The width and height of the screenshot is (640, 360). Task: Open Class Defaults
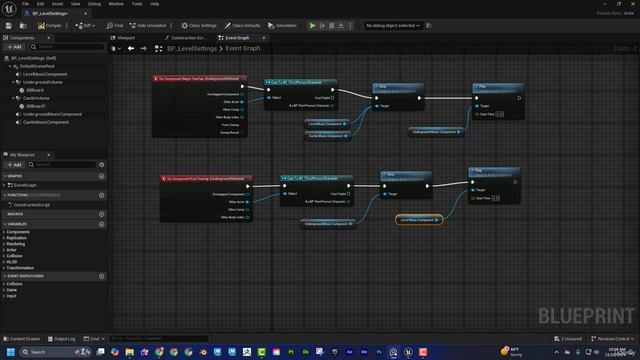pos(242,26)
